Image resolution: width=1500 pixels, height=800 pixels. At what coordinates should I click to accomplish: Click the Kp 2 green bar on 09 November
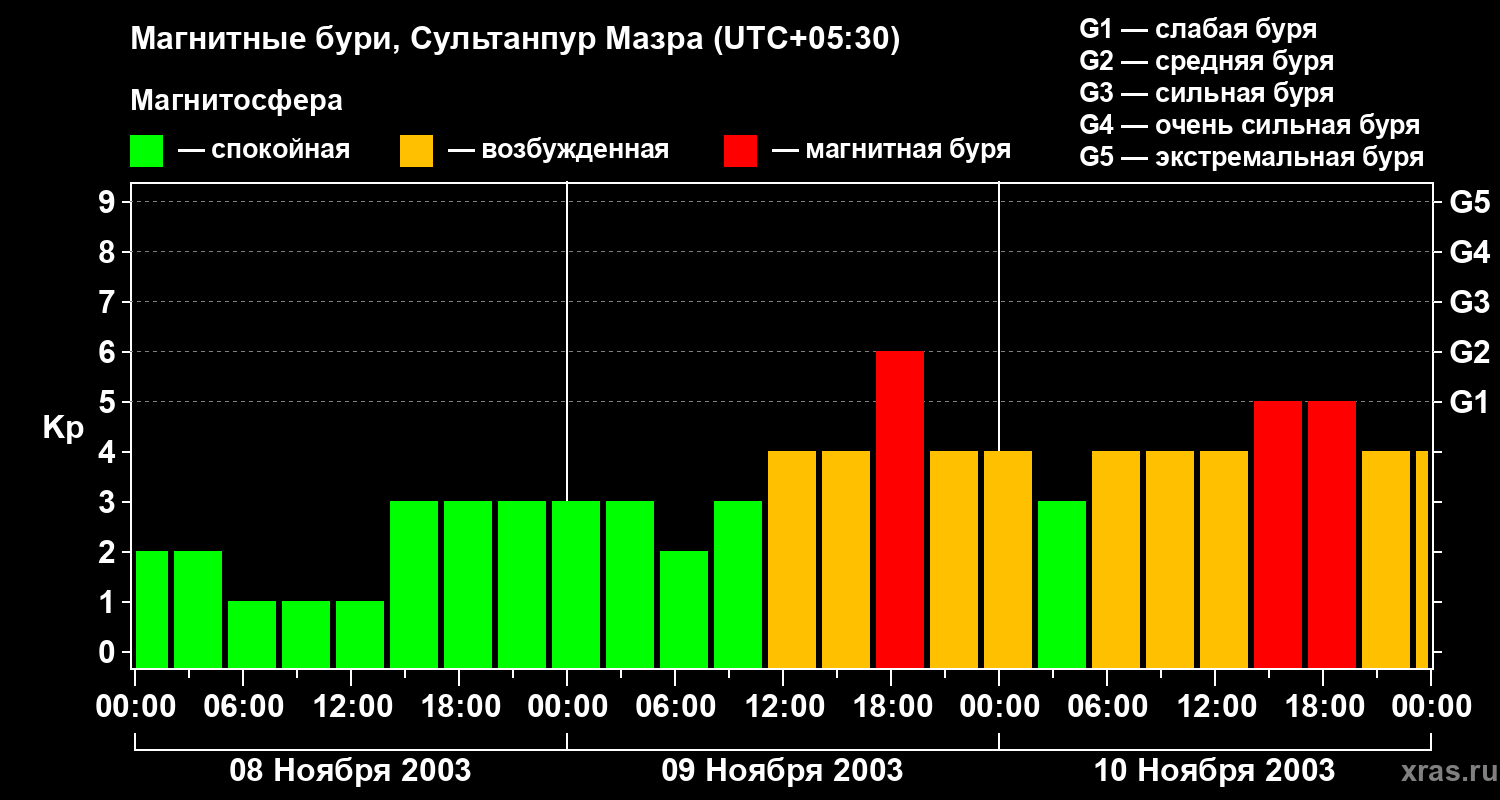(x=684, y=610)
